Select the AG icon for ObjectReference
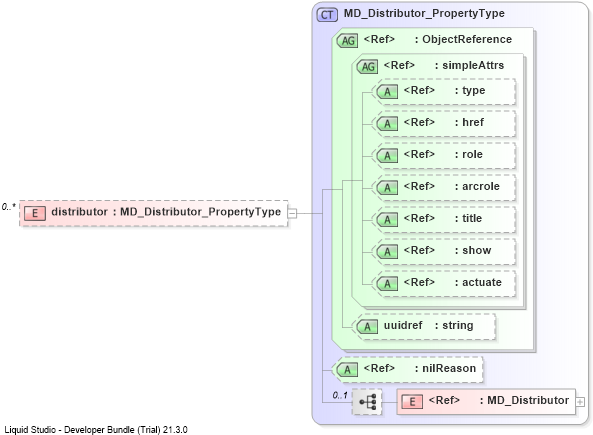 [347, 40]
